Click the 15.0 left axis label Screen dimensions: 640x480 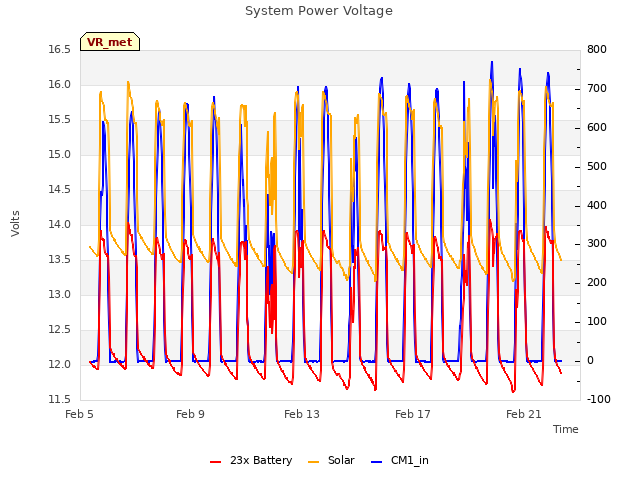60,155
